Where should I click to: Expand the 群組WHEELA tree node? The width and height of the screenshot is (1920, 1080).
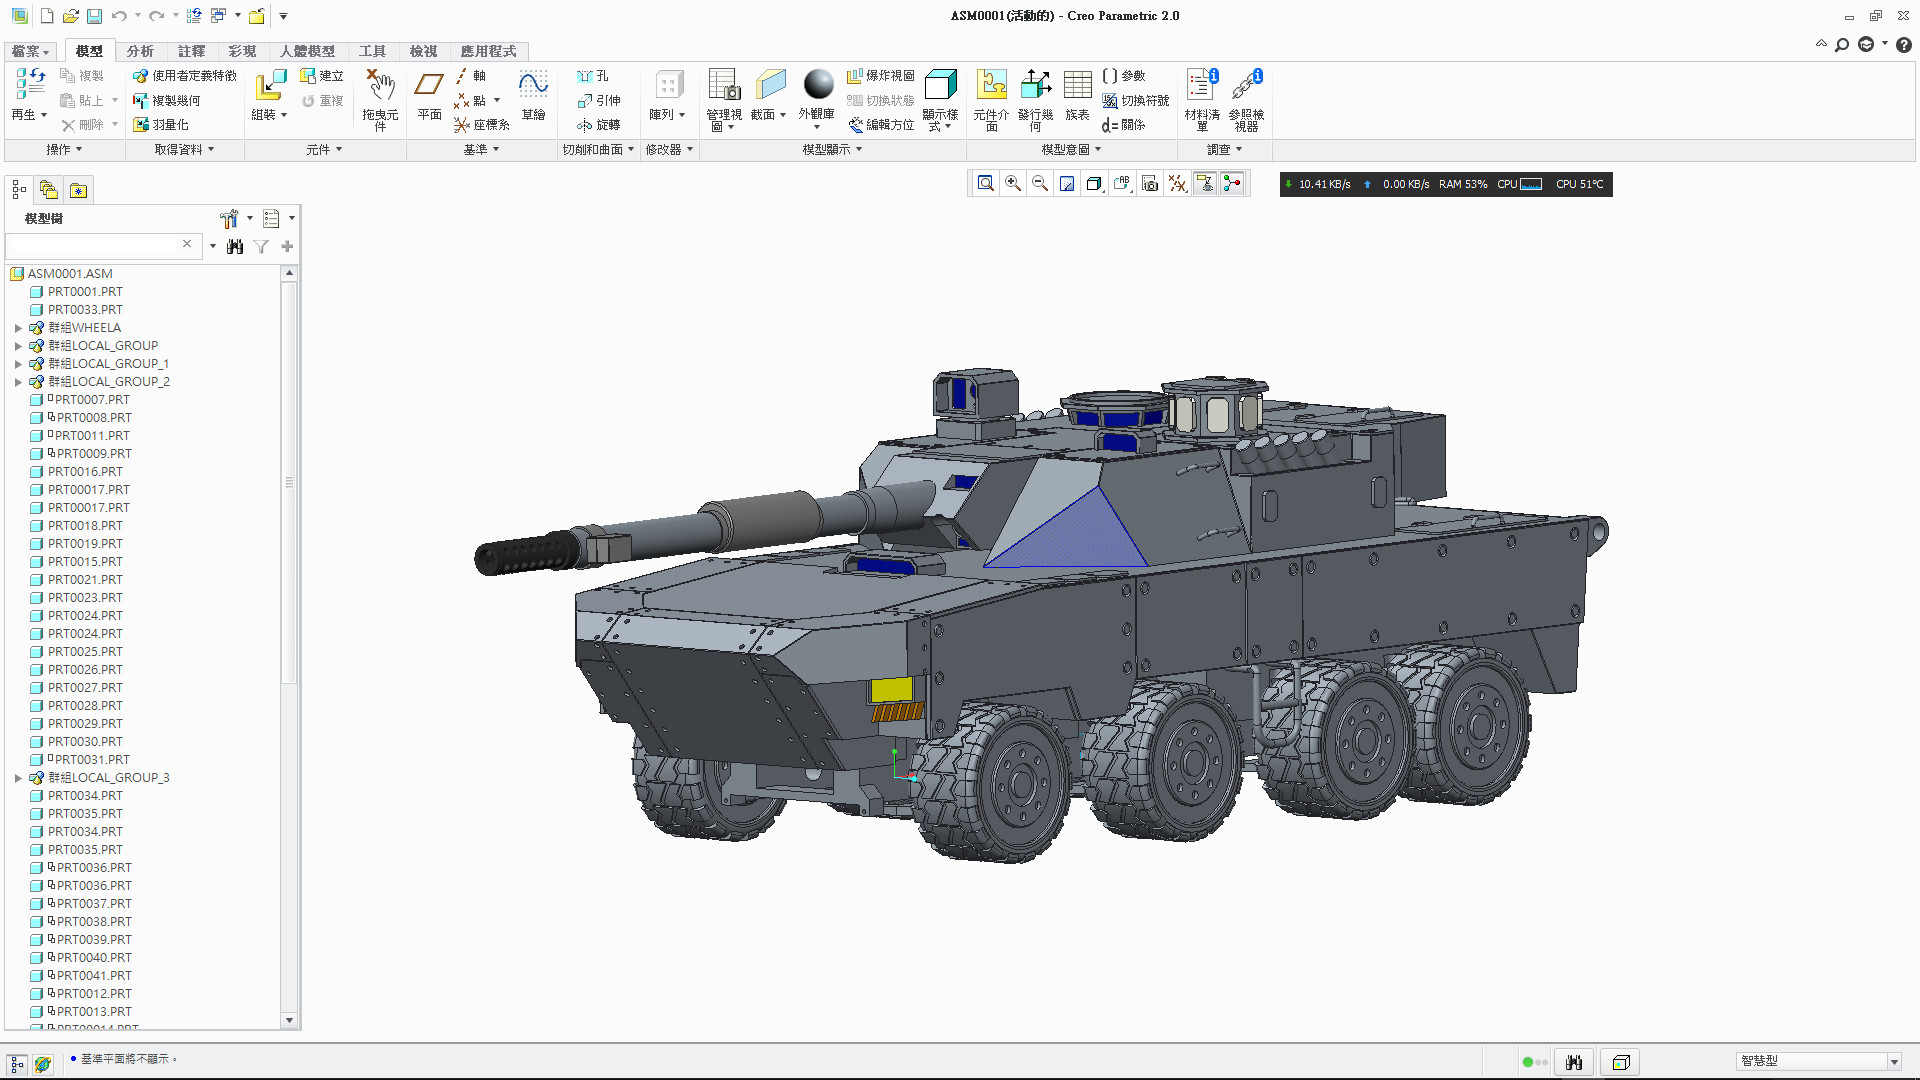18,327
